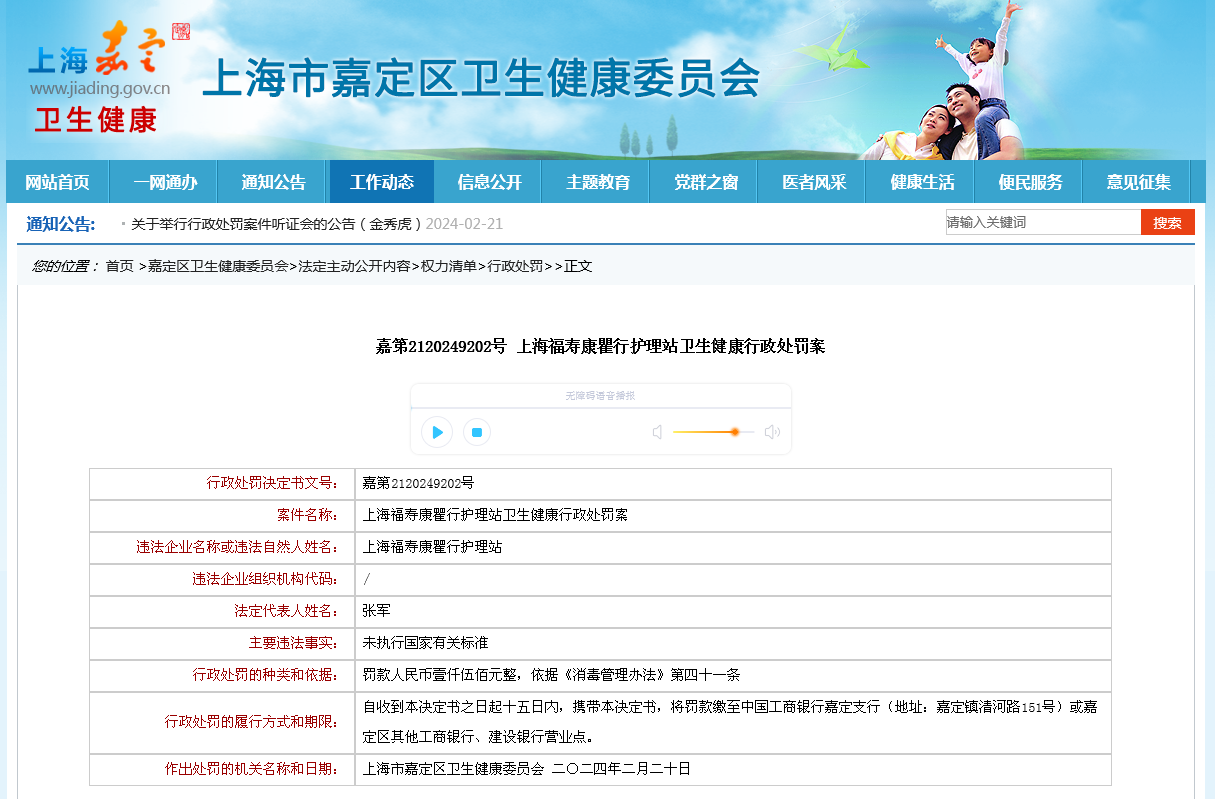Open the 信息公开 menu
The image size is (1215, 799).
pyautogui.click(x=489, y=182)
